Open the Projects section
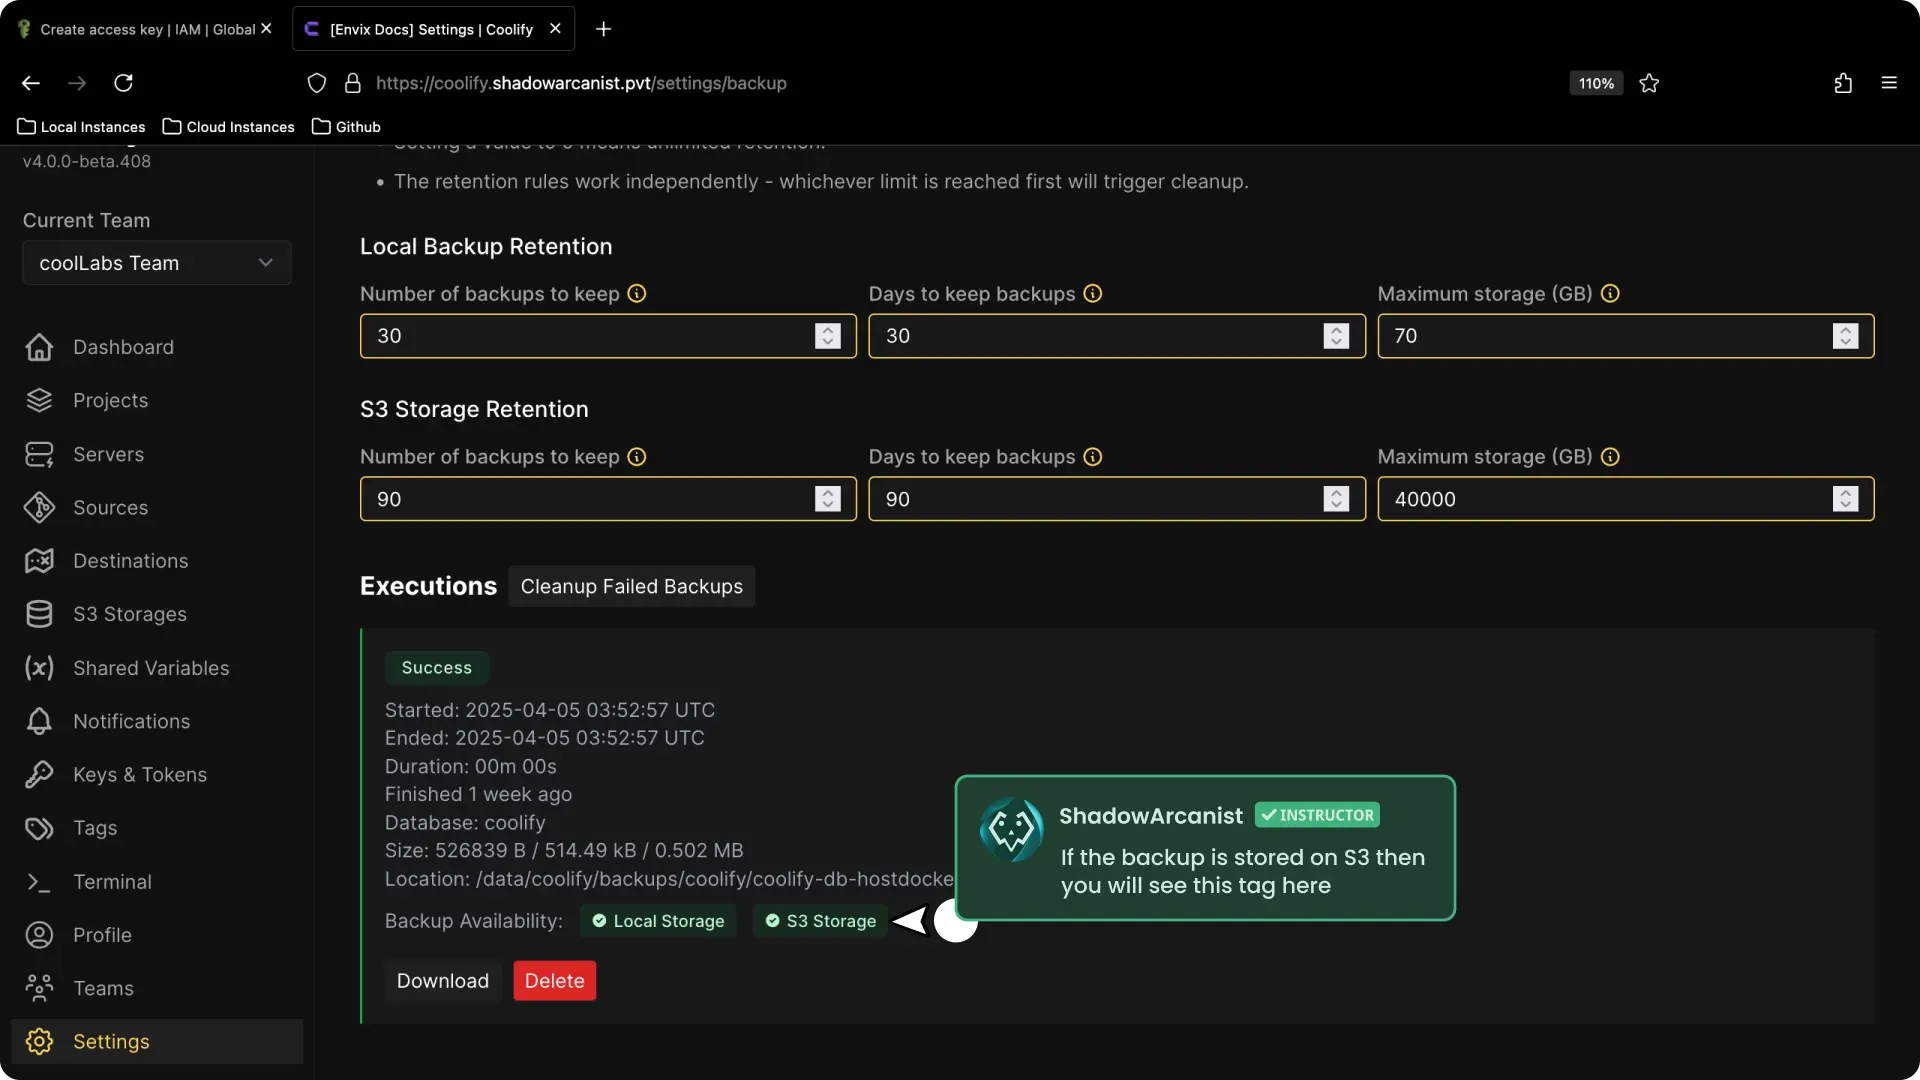1920x1080 pixels. (x=110, y=400)
